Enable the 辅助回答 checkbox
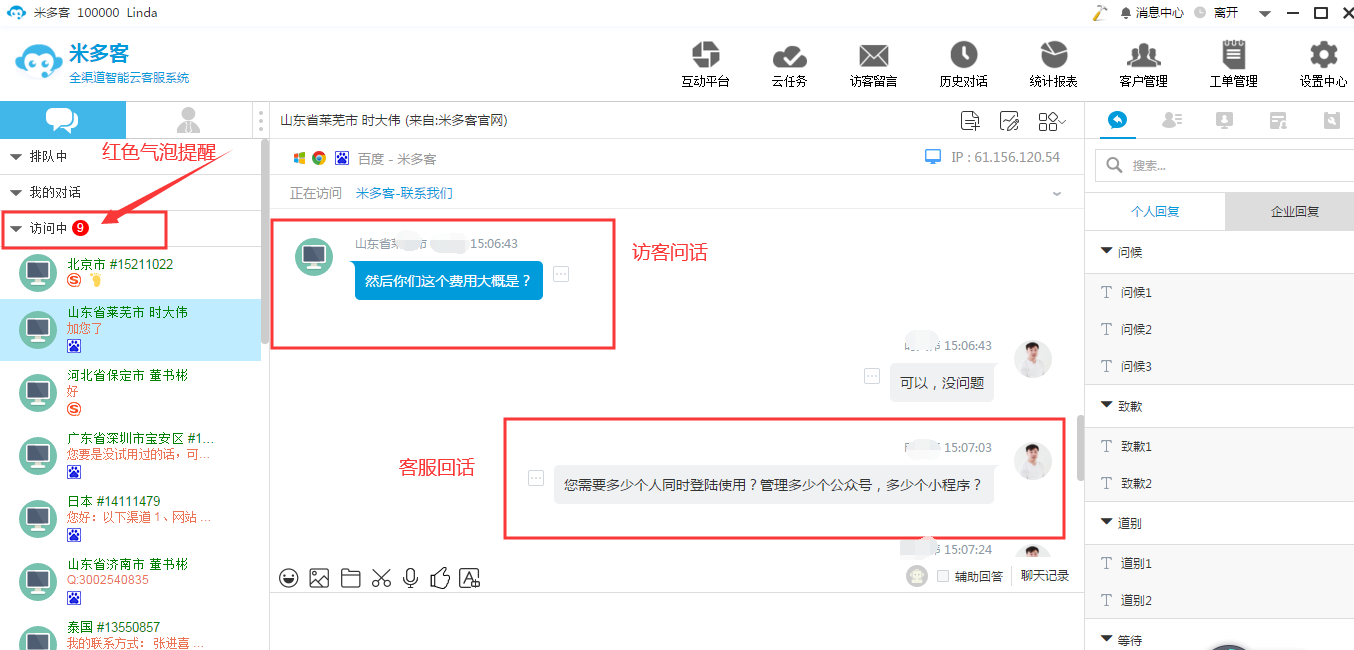 coord(942,576)
